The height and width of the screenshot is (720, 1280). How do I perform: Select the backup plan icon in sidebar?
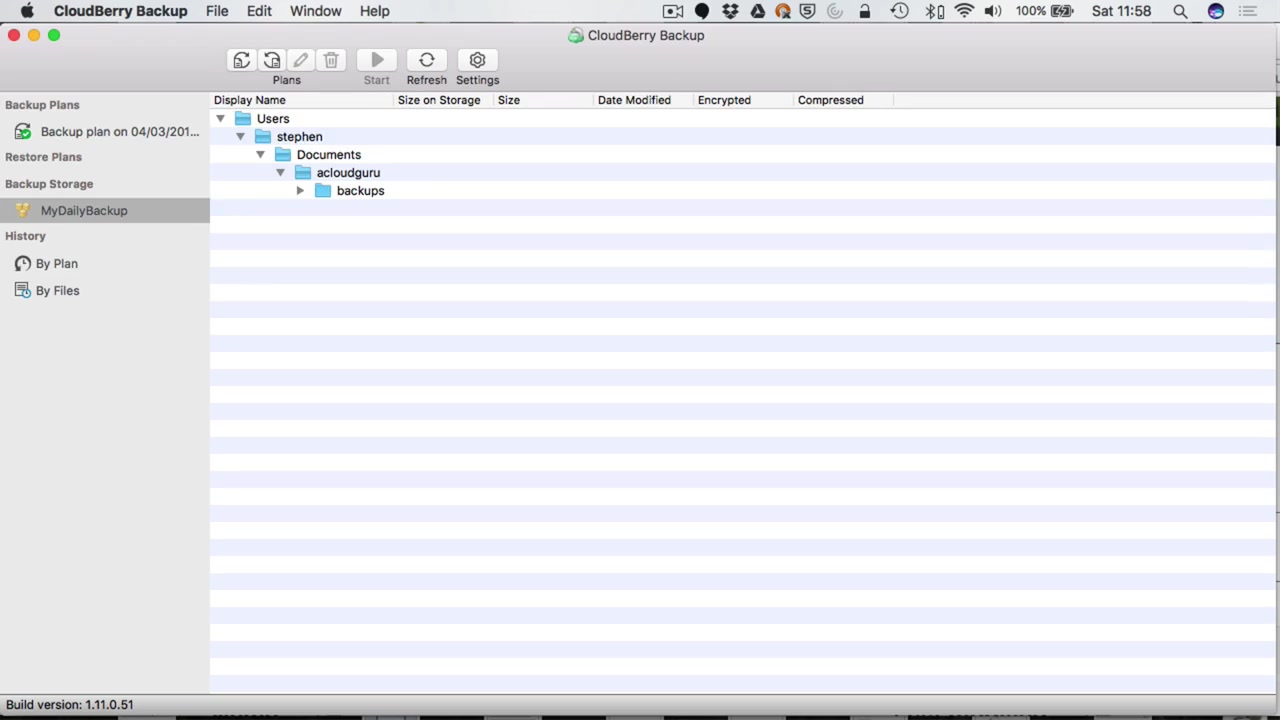(23, 132)
